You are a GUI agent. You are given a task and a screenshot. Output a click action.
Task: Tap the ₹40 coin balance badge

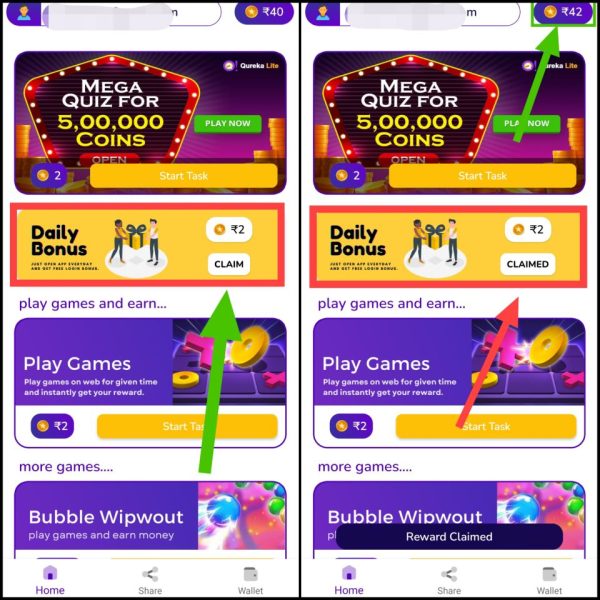[x=264, y=12]
